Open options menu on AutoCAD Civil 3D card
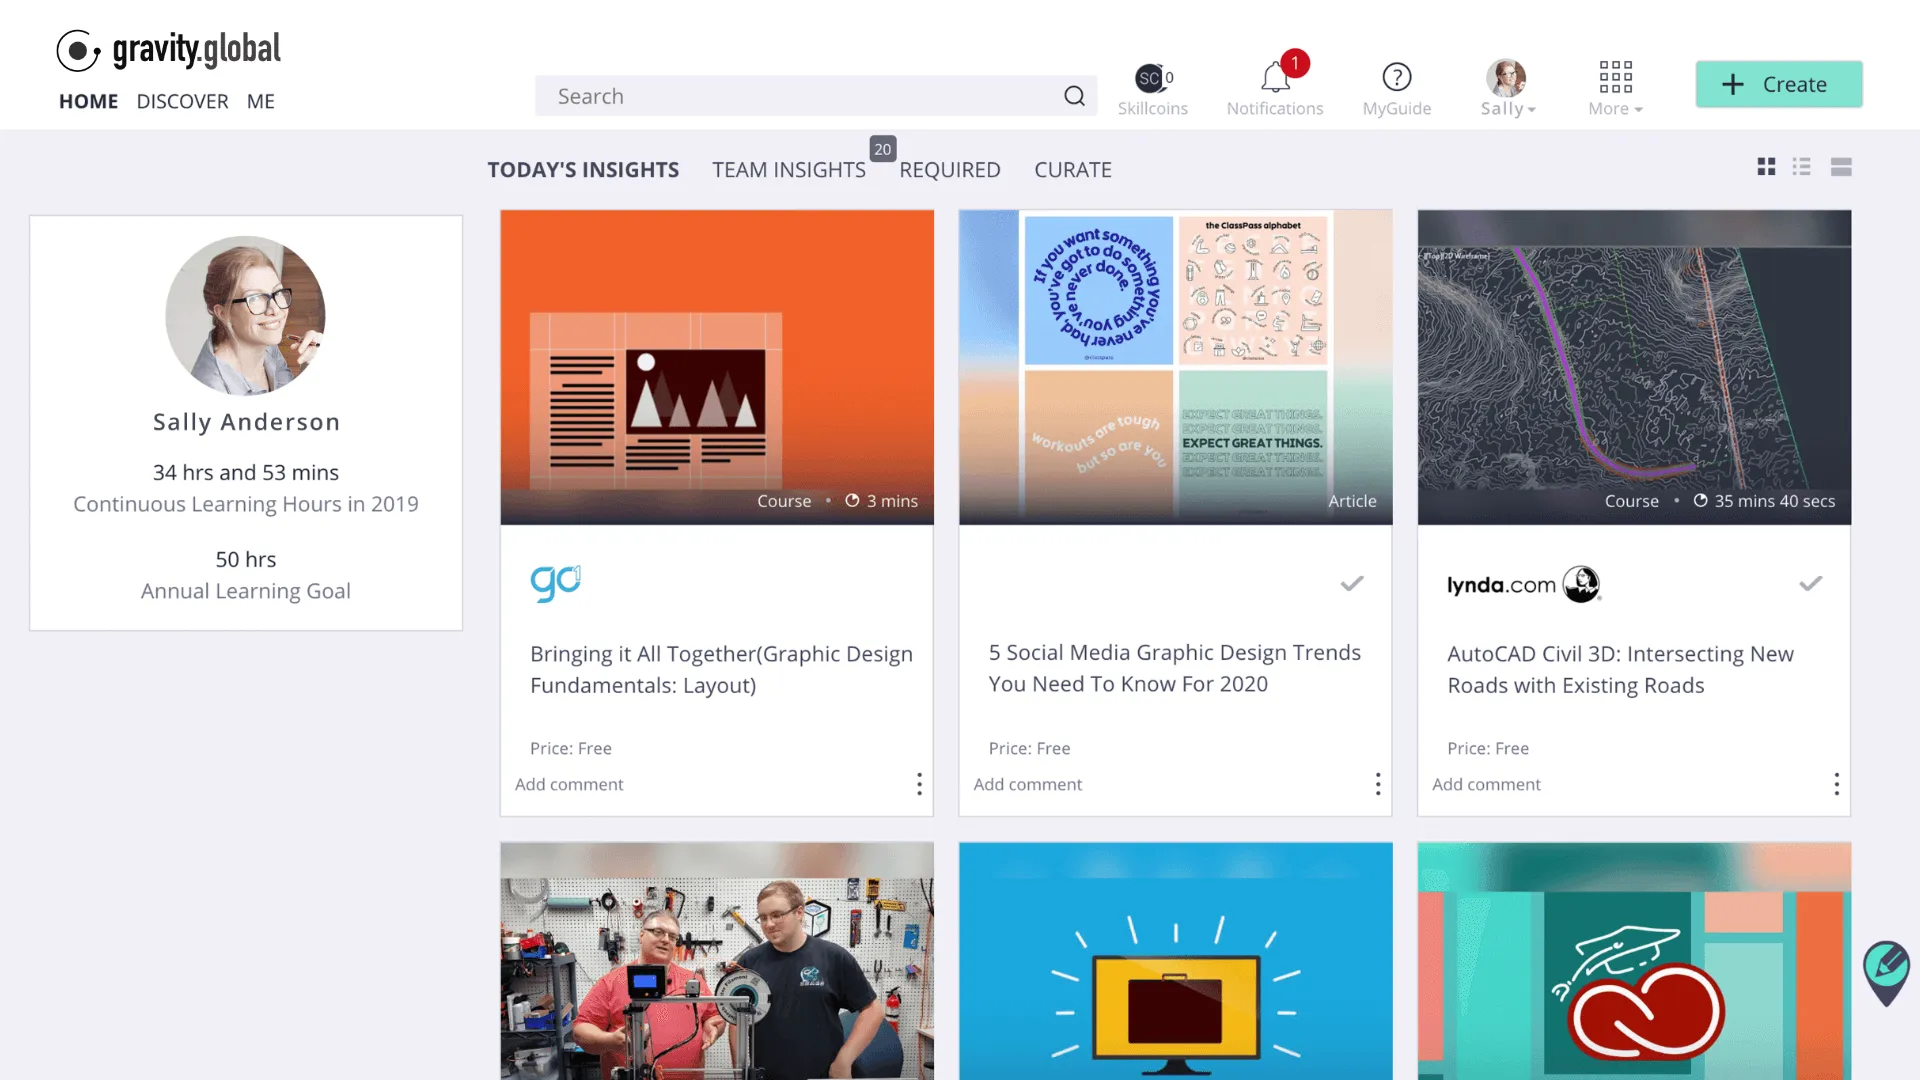Screen dimensions: 1920x1080 (x=1836, y=784)
